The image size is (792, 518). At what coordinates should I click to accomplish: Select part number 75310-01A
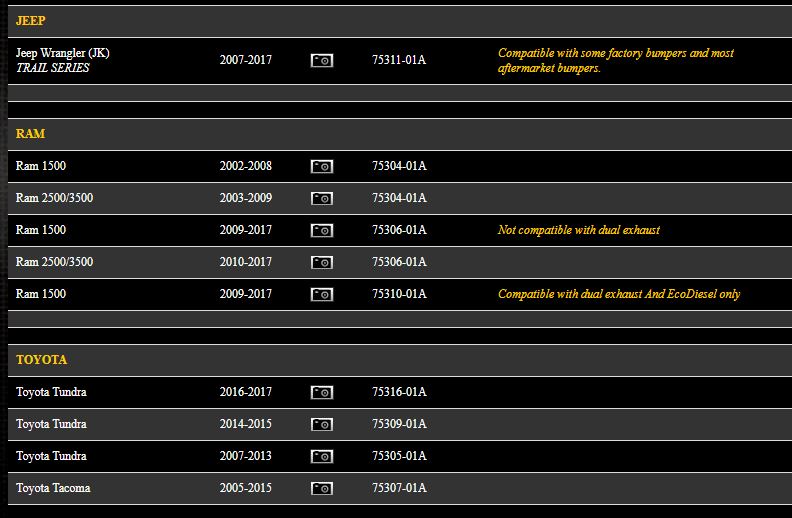click(399, 293)
